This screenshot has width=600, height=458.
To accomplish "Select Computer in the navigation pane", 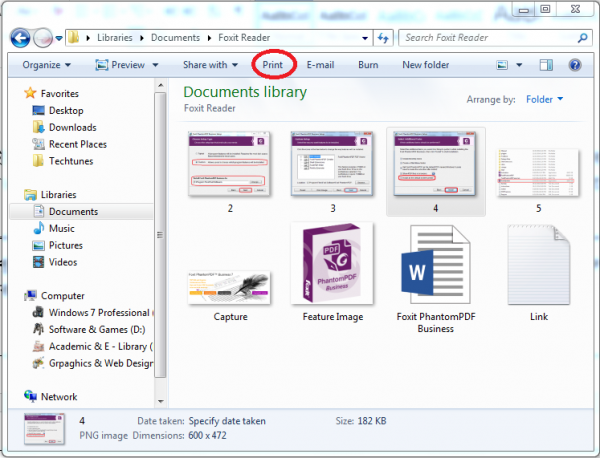I will coord(54,296).
